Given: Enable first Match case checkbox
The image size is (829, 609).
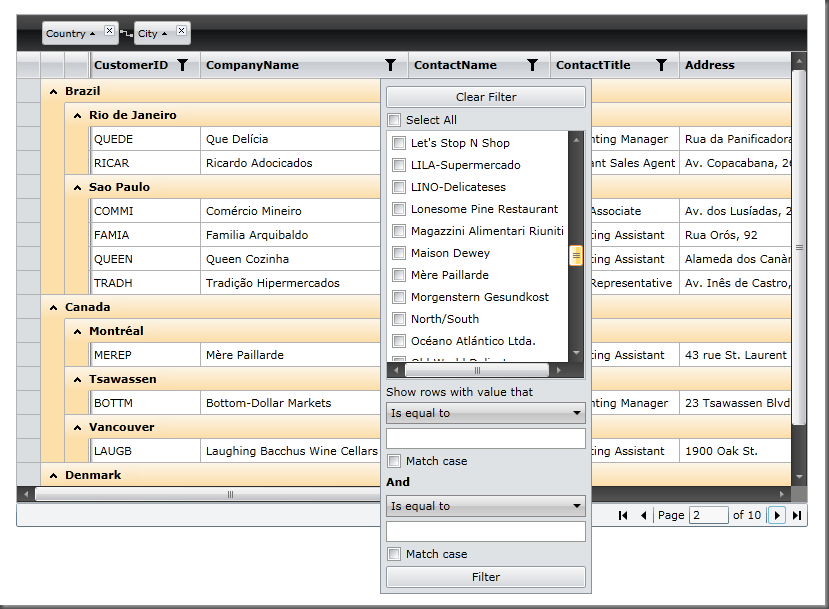Looking at the screenshot, I should [394, 461].
